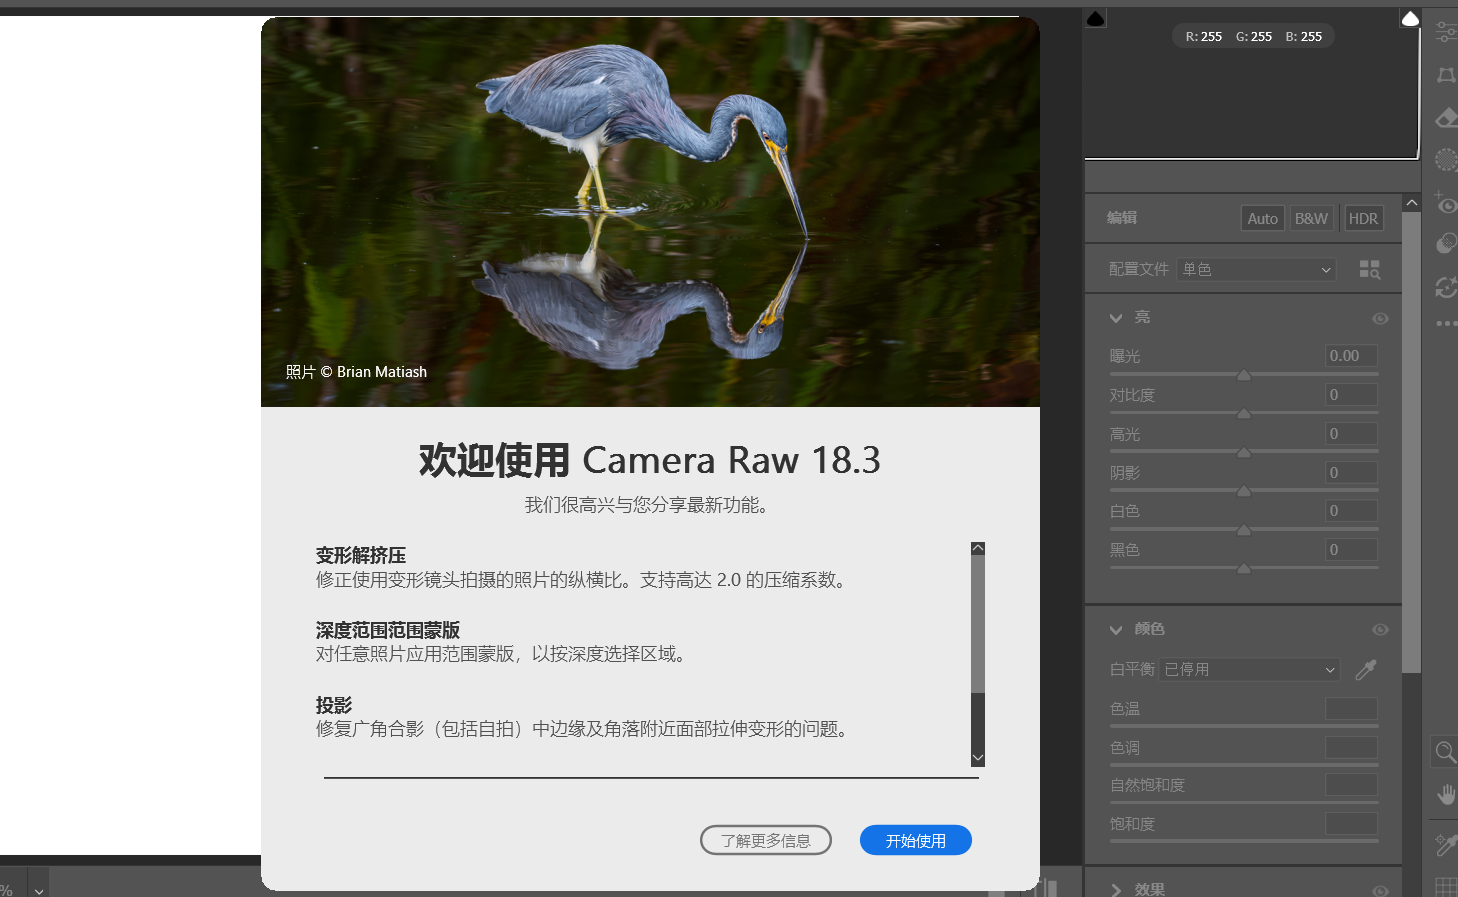Toggle highlight clipping warning triangle
1458x897 pixels.
point(1410,19)
